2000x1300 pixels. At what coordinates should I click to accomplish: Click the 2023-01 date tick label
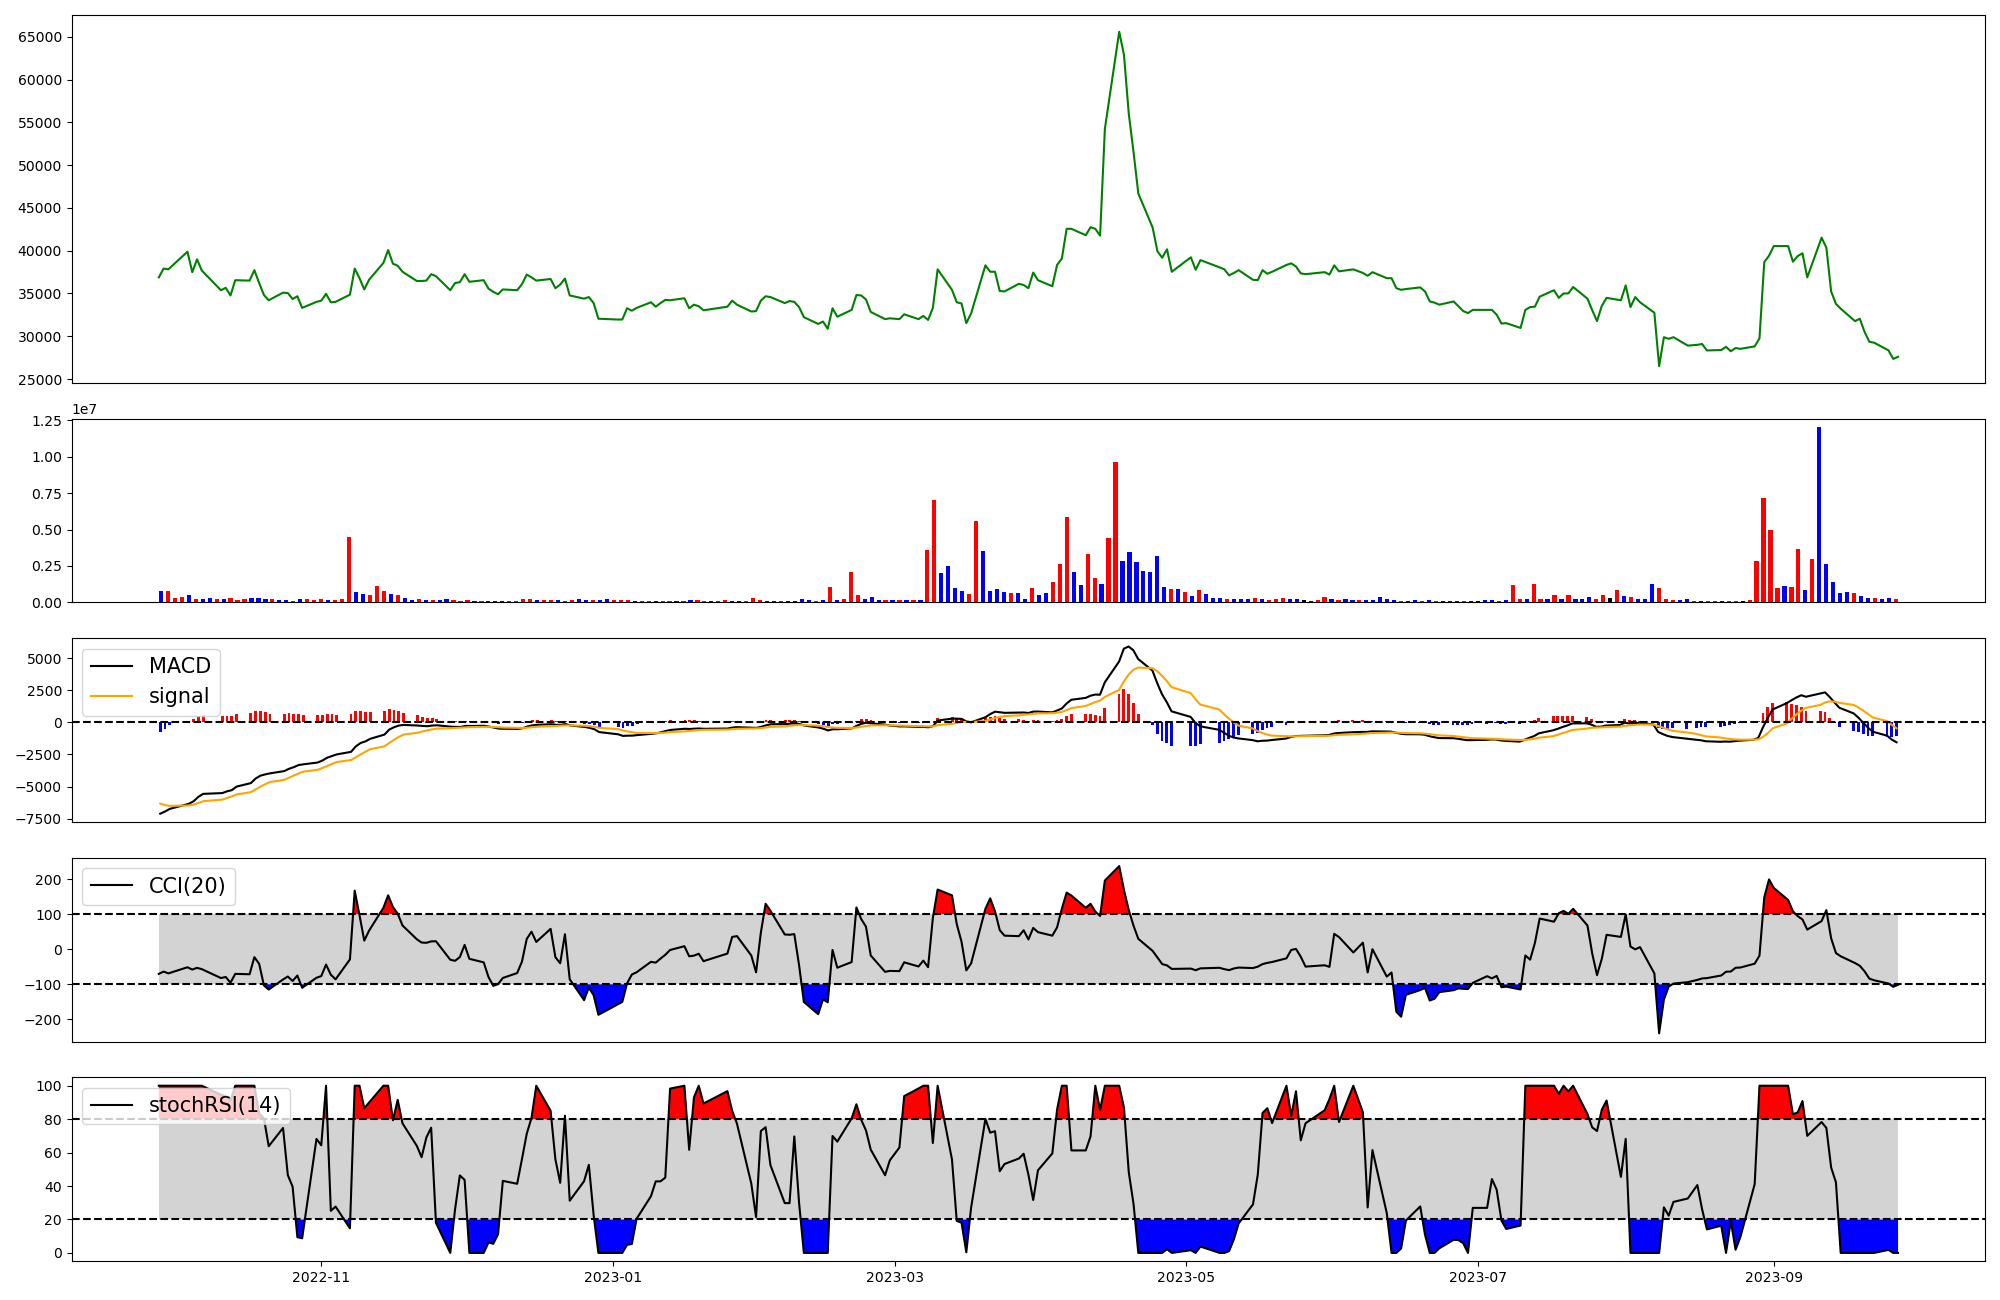point(612,1277)
